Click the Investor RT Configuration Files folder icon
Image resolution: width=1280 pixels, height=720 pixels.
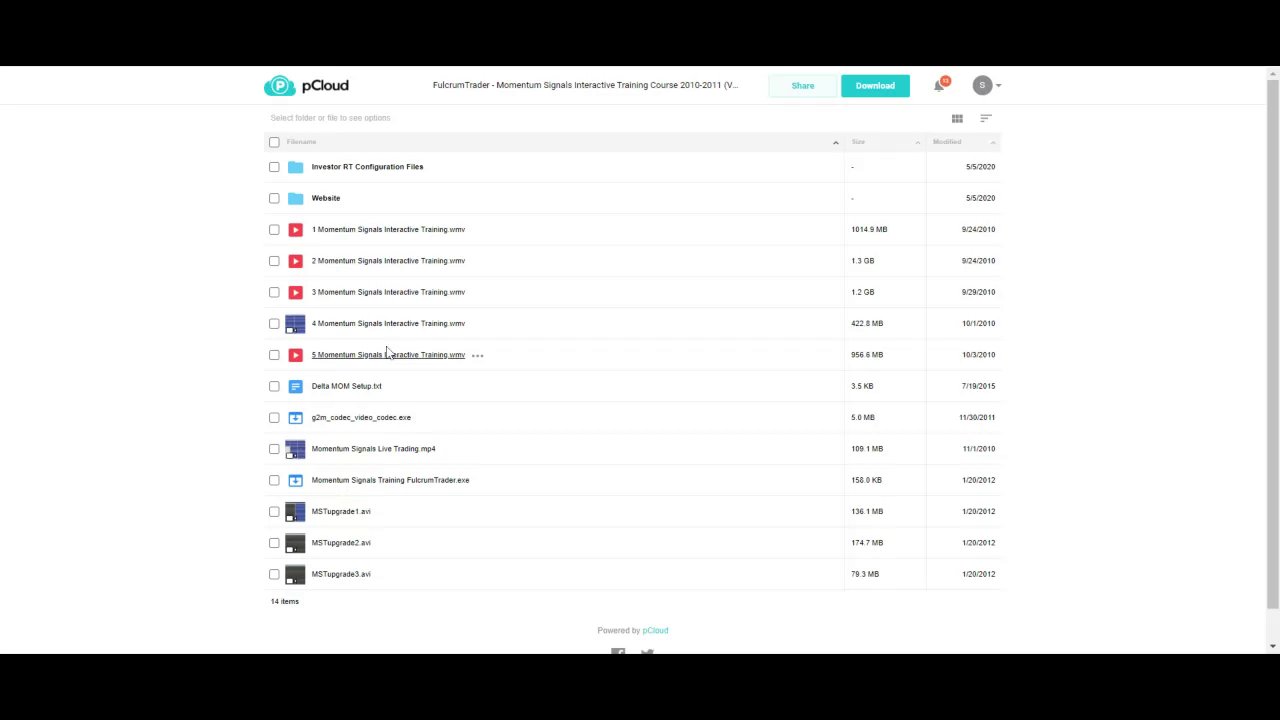coord(295,167)
